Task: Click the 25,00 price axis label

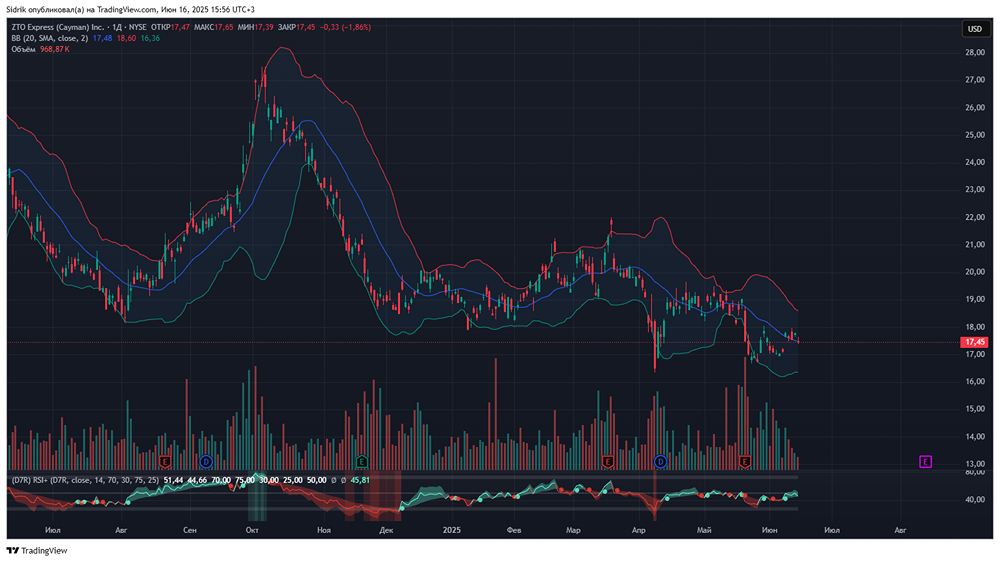Action: pos(975,135)
